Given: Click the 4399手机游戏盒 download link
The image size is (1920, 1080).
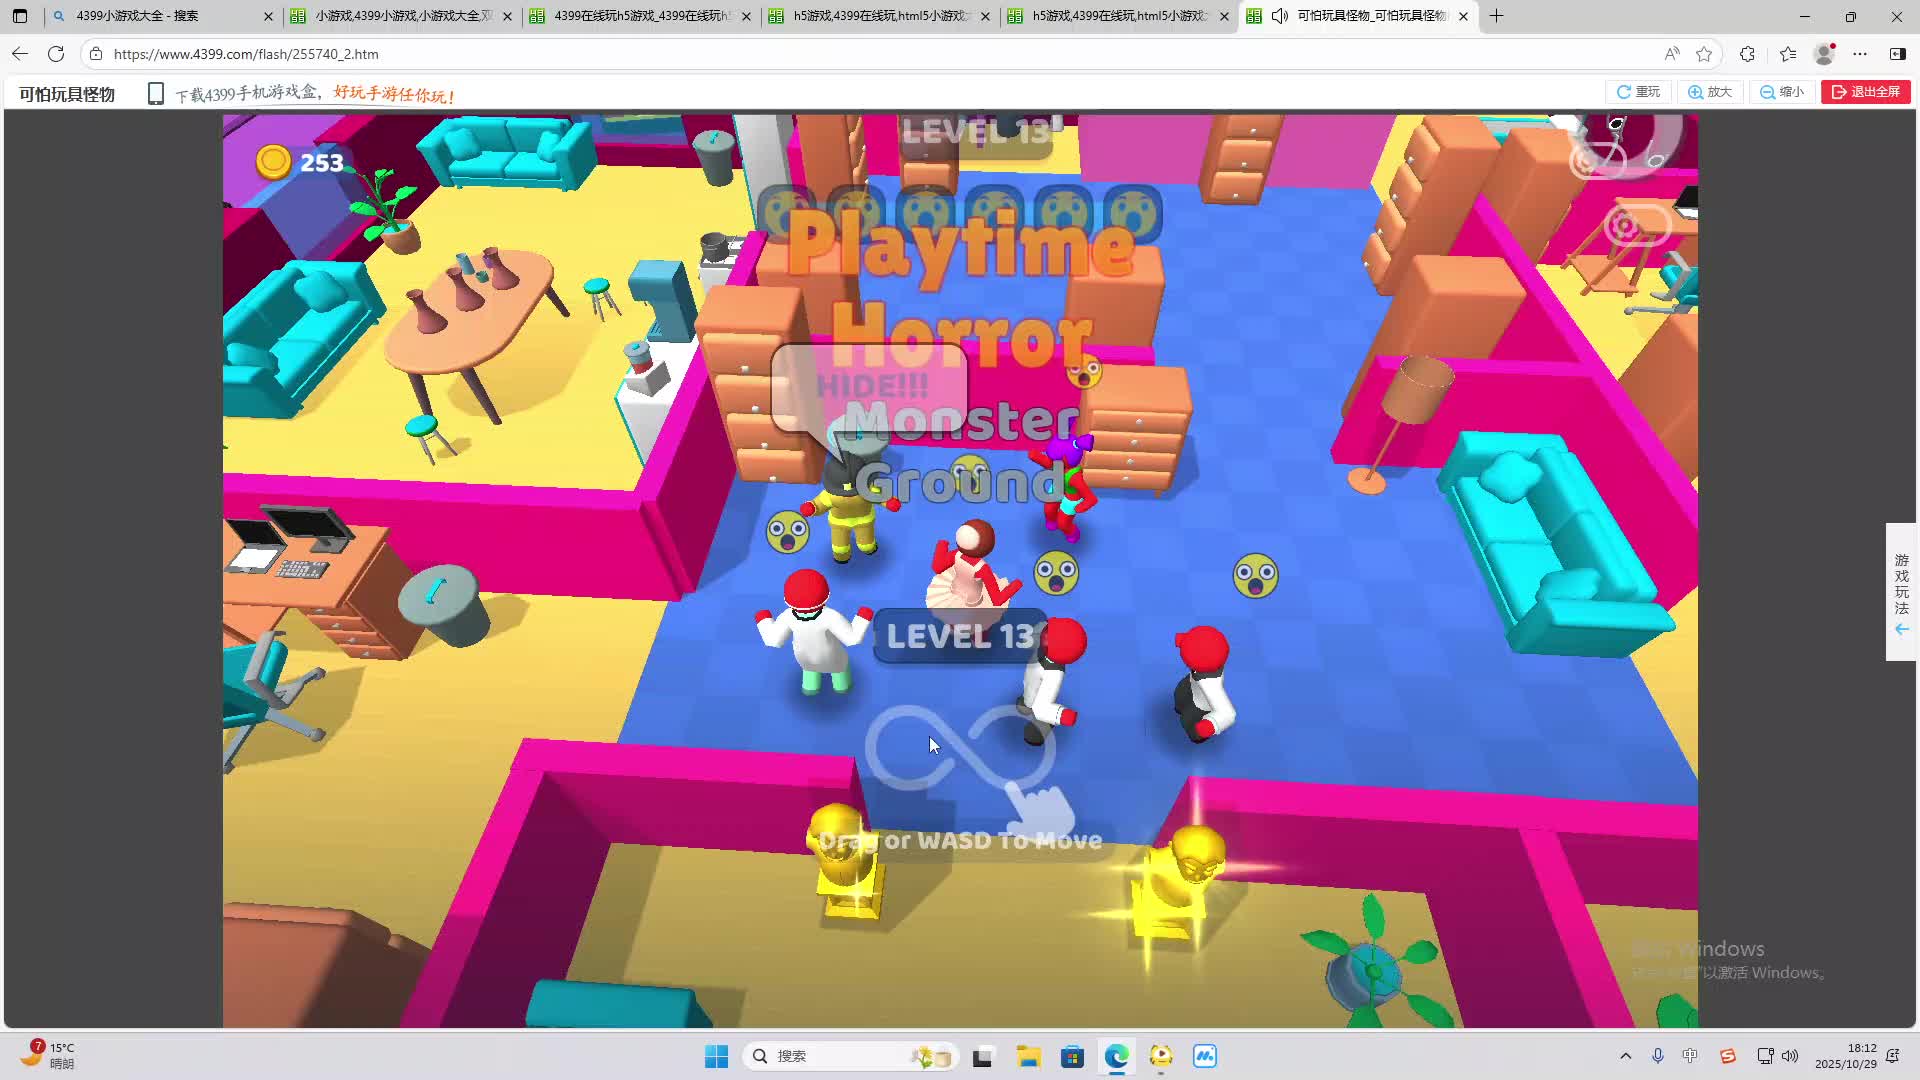Looking at the screenshot, I should tap(247, 94).
